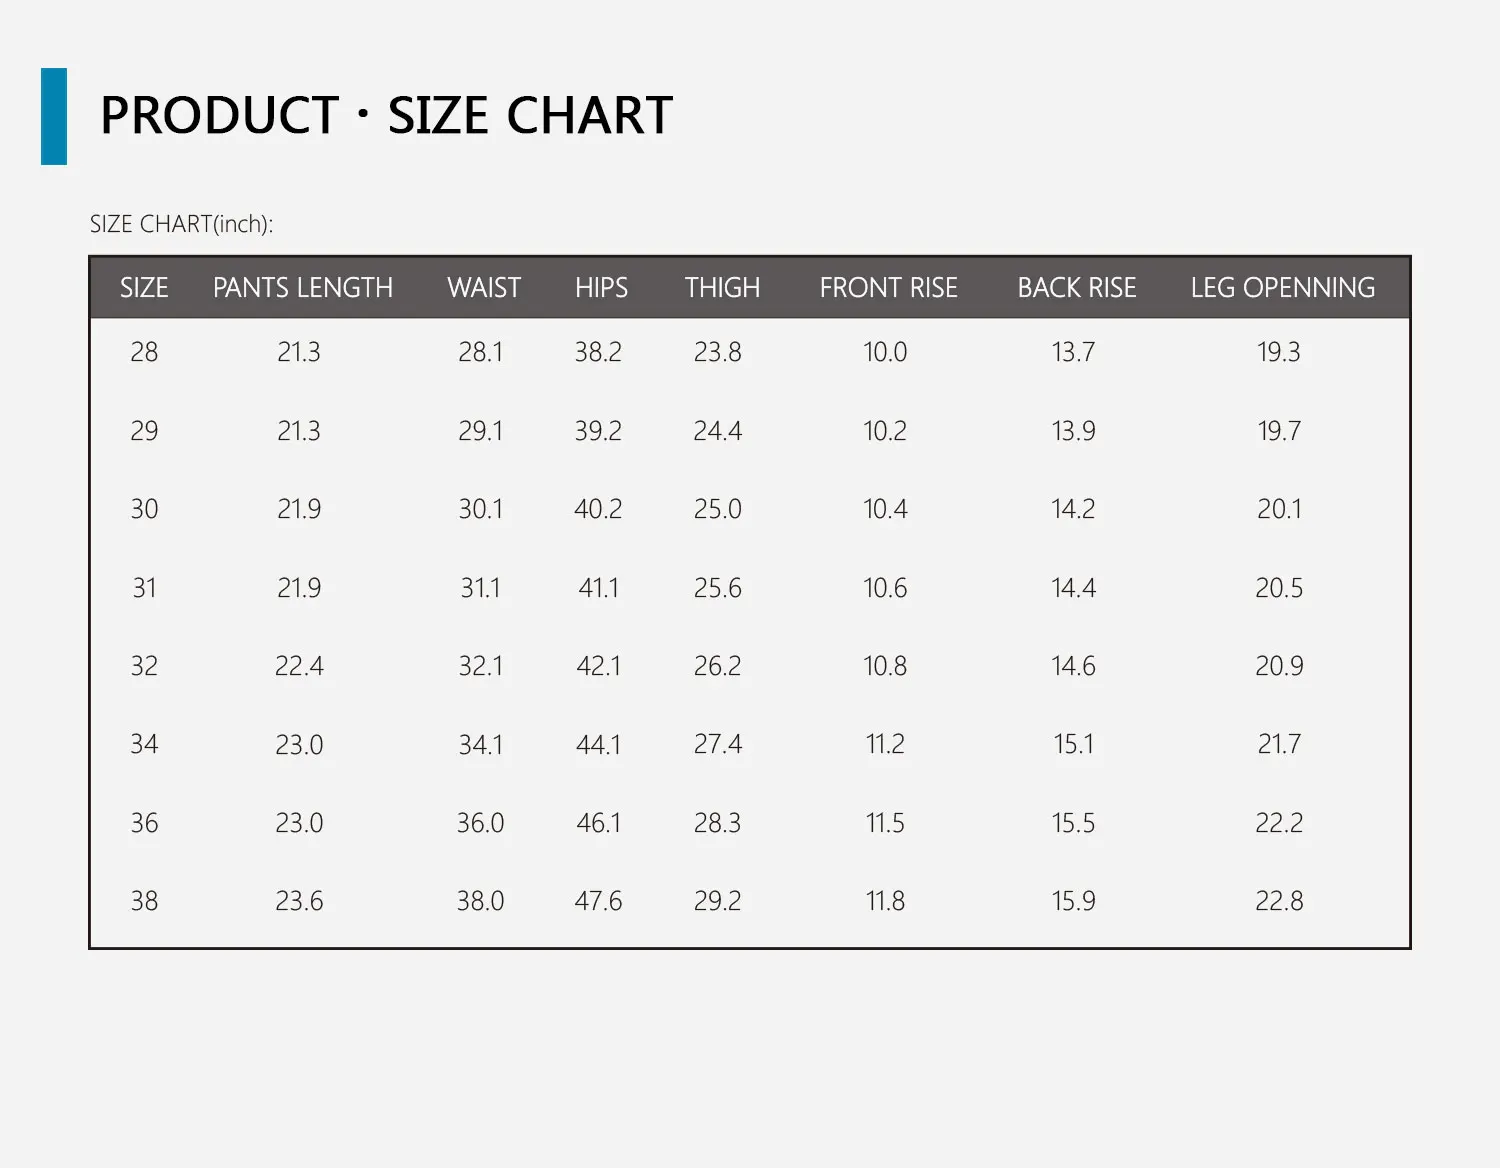Click waist value 32.1
Image resolution: width=1500 pixels, height=1168 pixels.
tap(480, 666)
